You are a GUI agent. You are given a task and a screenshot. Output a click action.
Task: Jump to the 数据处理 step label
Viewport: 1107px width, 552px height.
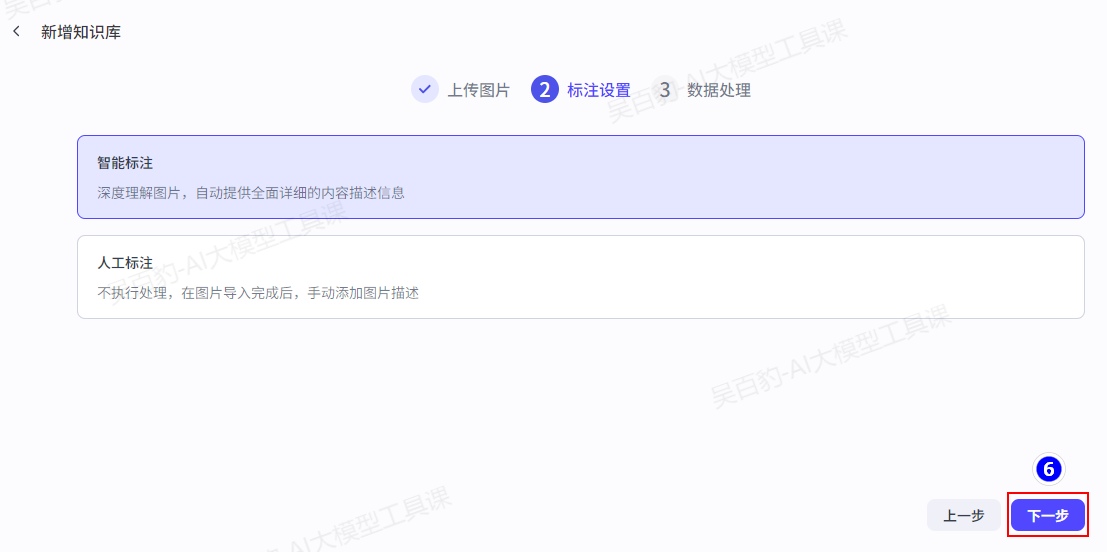719,90
